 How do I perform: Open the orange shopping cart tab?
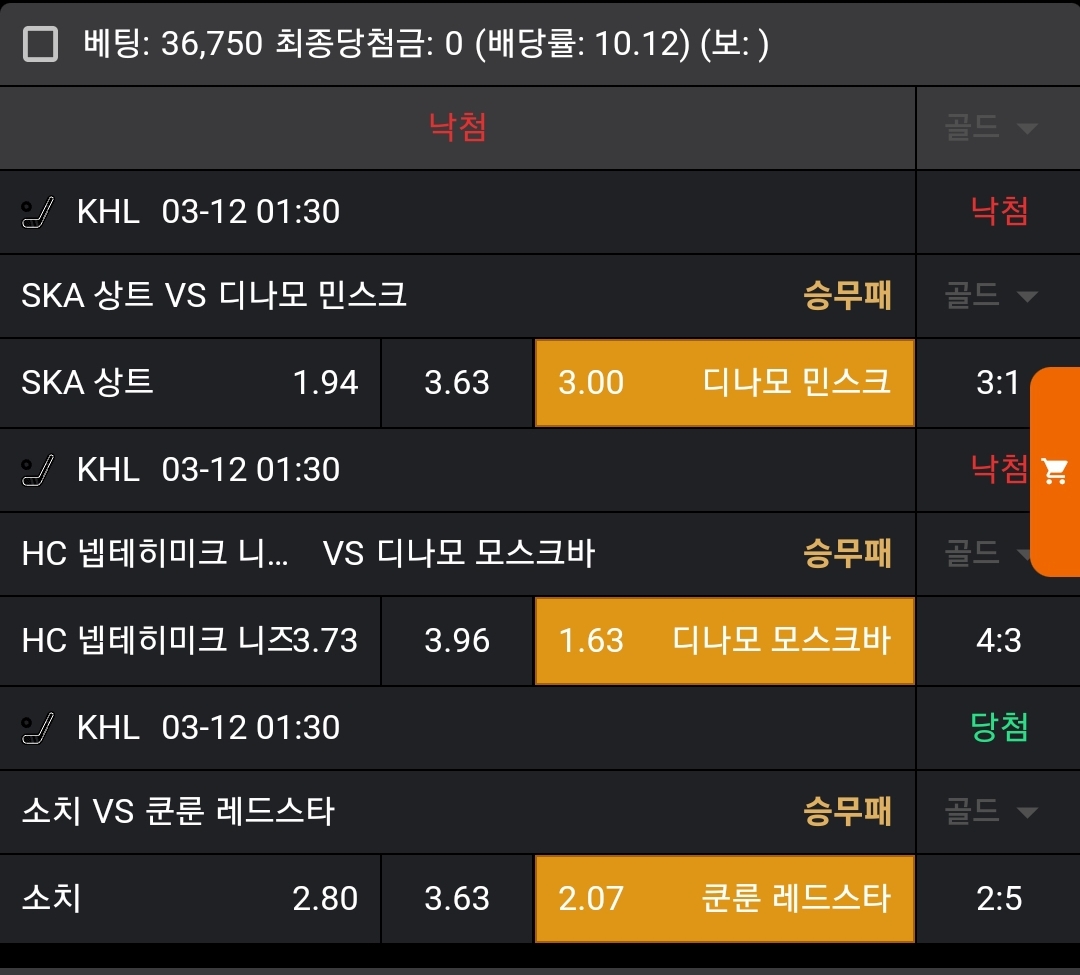(x=1055, y=471)
